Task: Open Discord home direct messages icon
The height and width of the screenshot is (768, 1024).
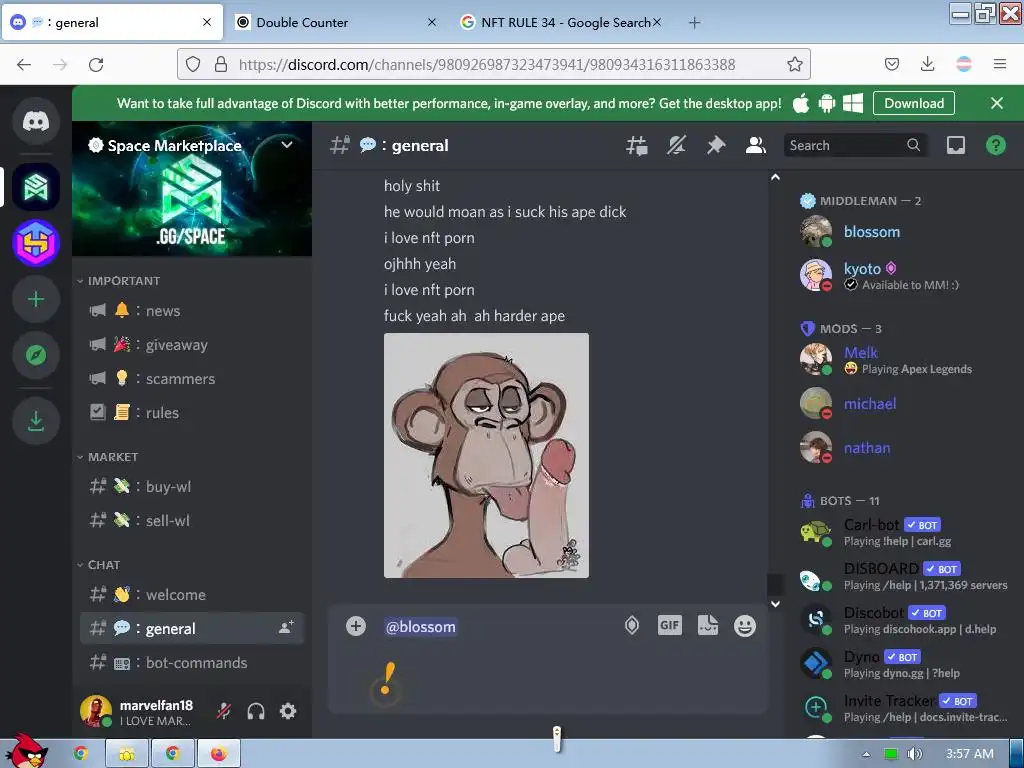Action: click(x=36, y=121)
